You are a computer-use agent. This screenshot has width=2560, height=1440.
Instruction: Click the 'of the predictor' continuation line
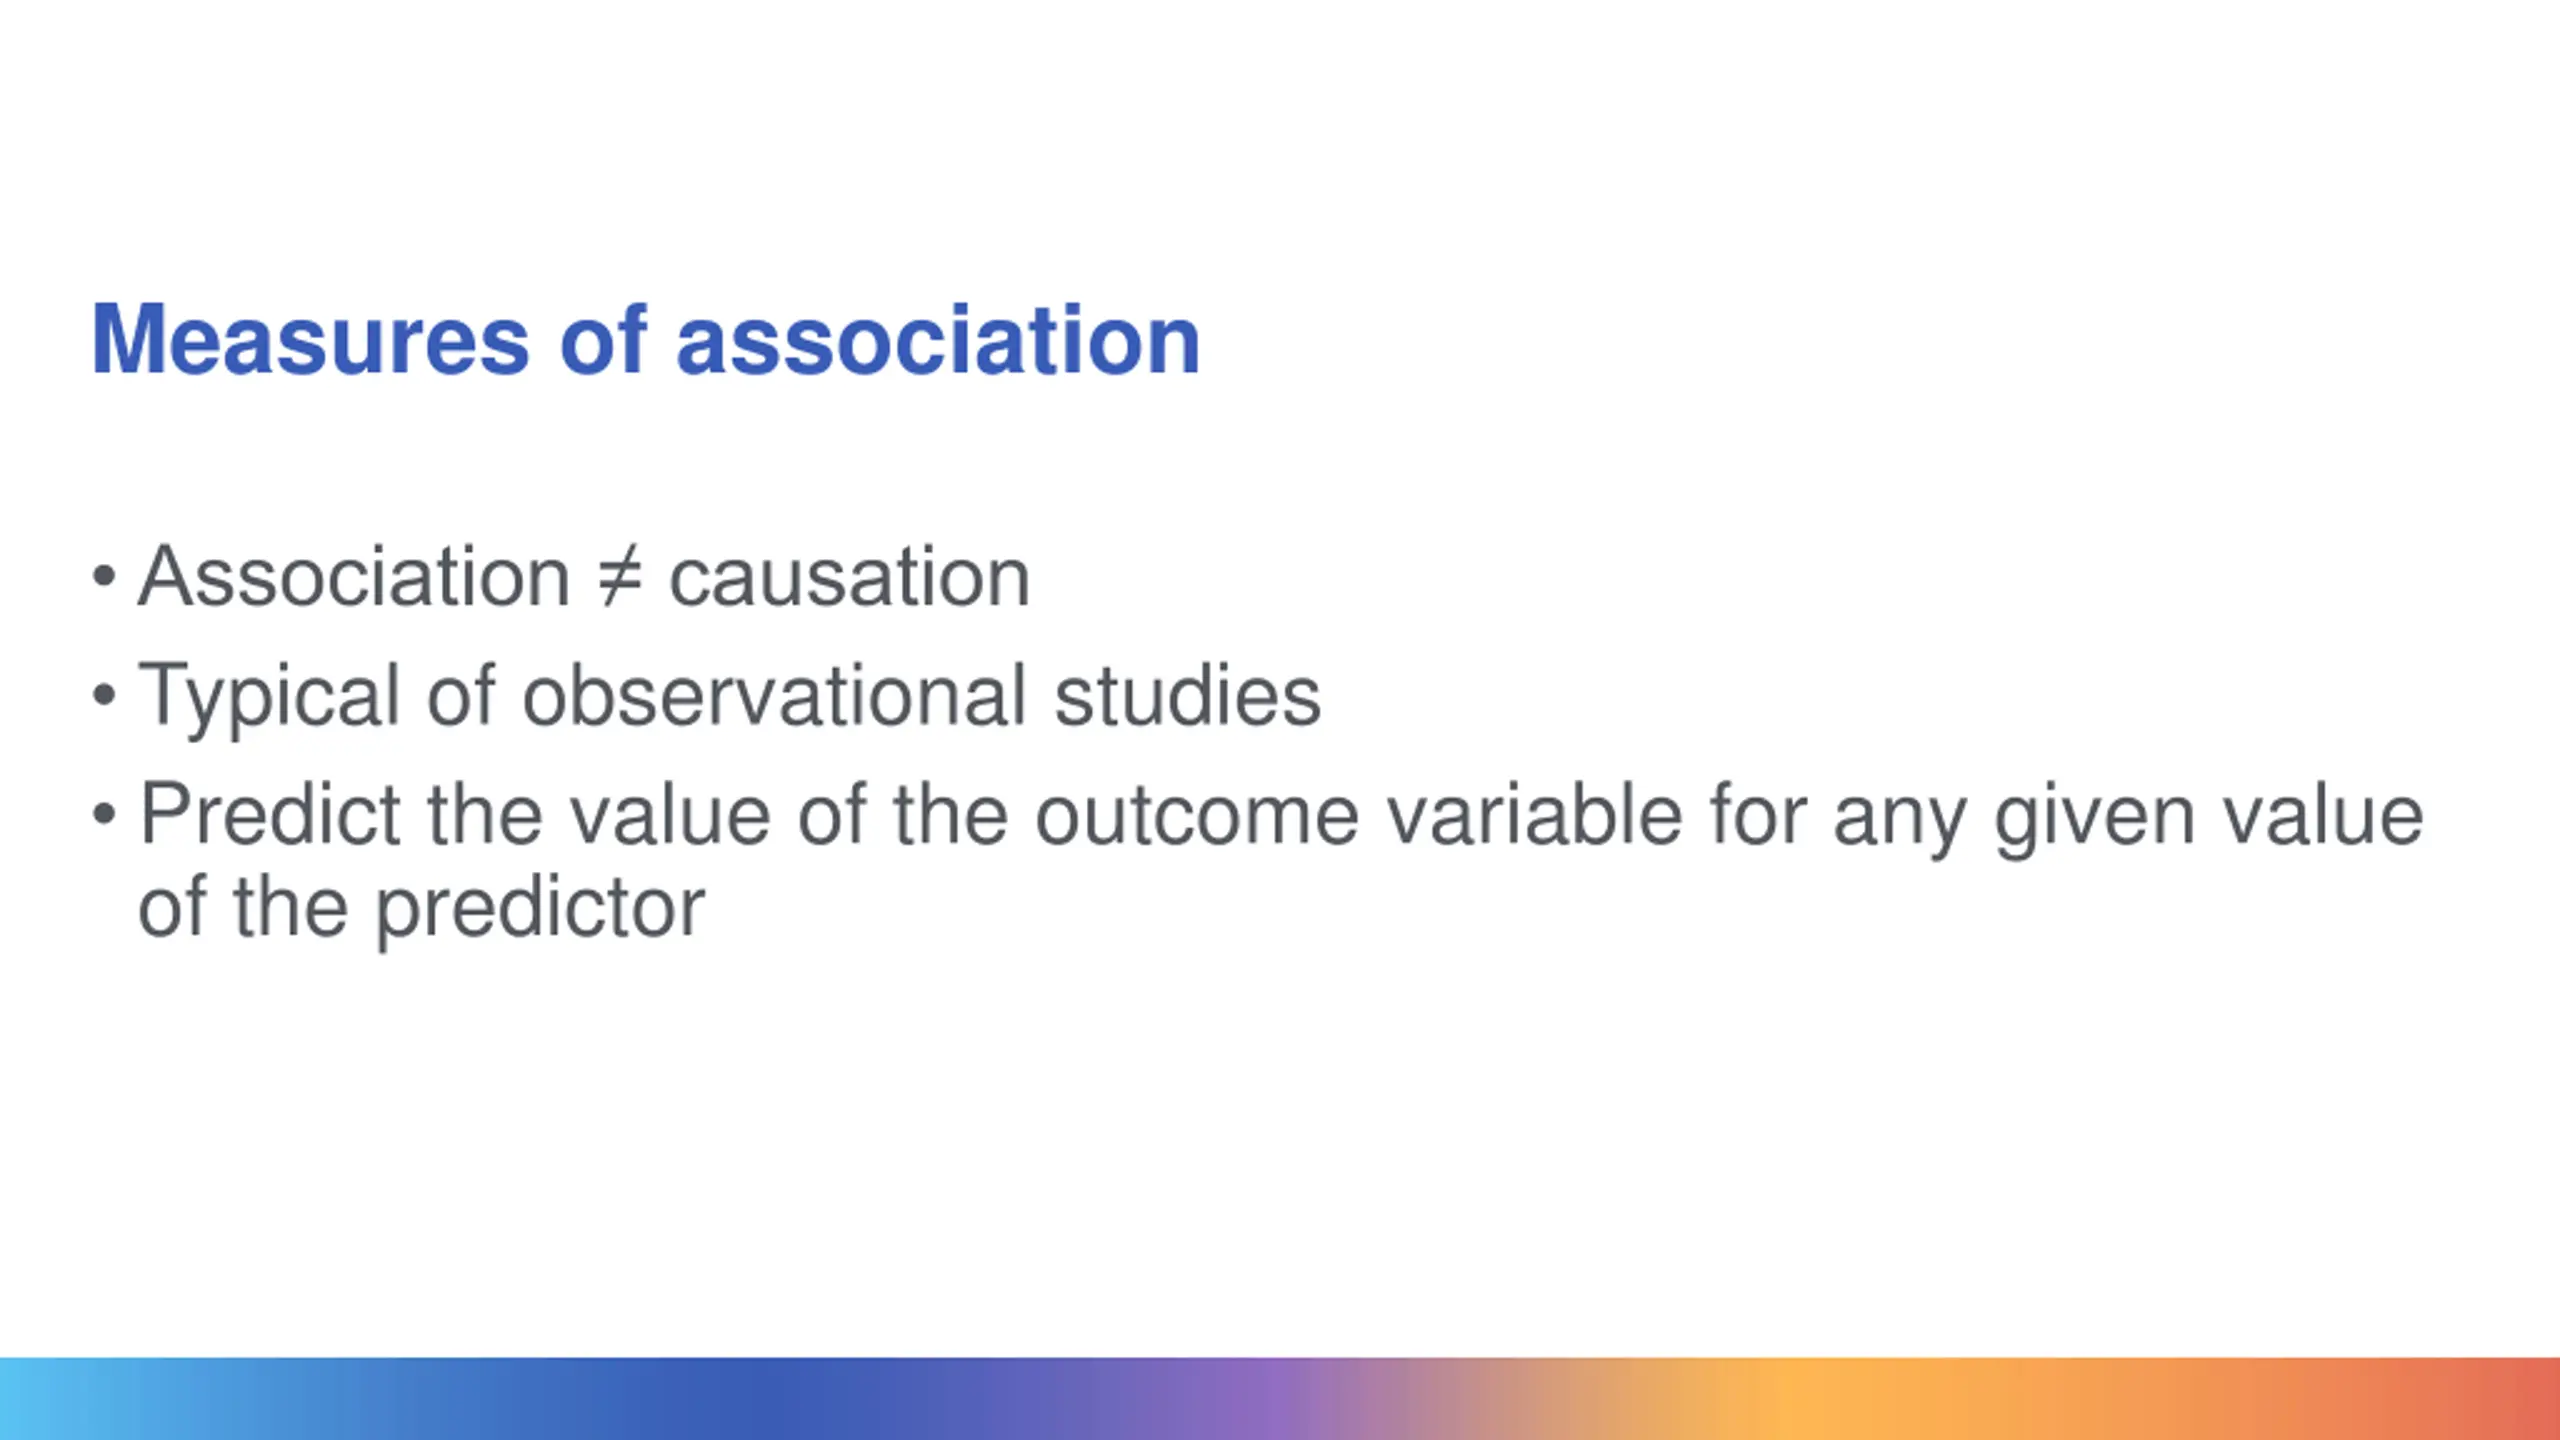tap(421, 910)
